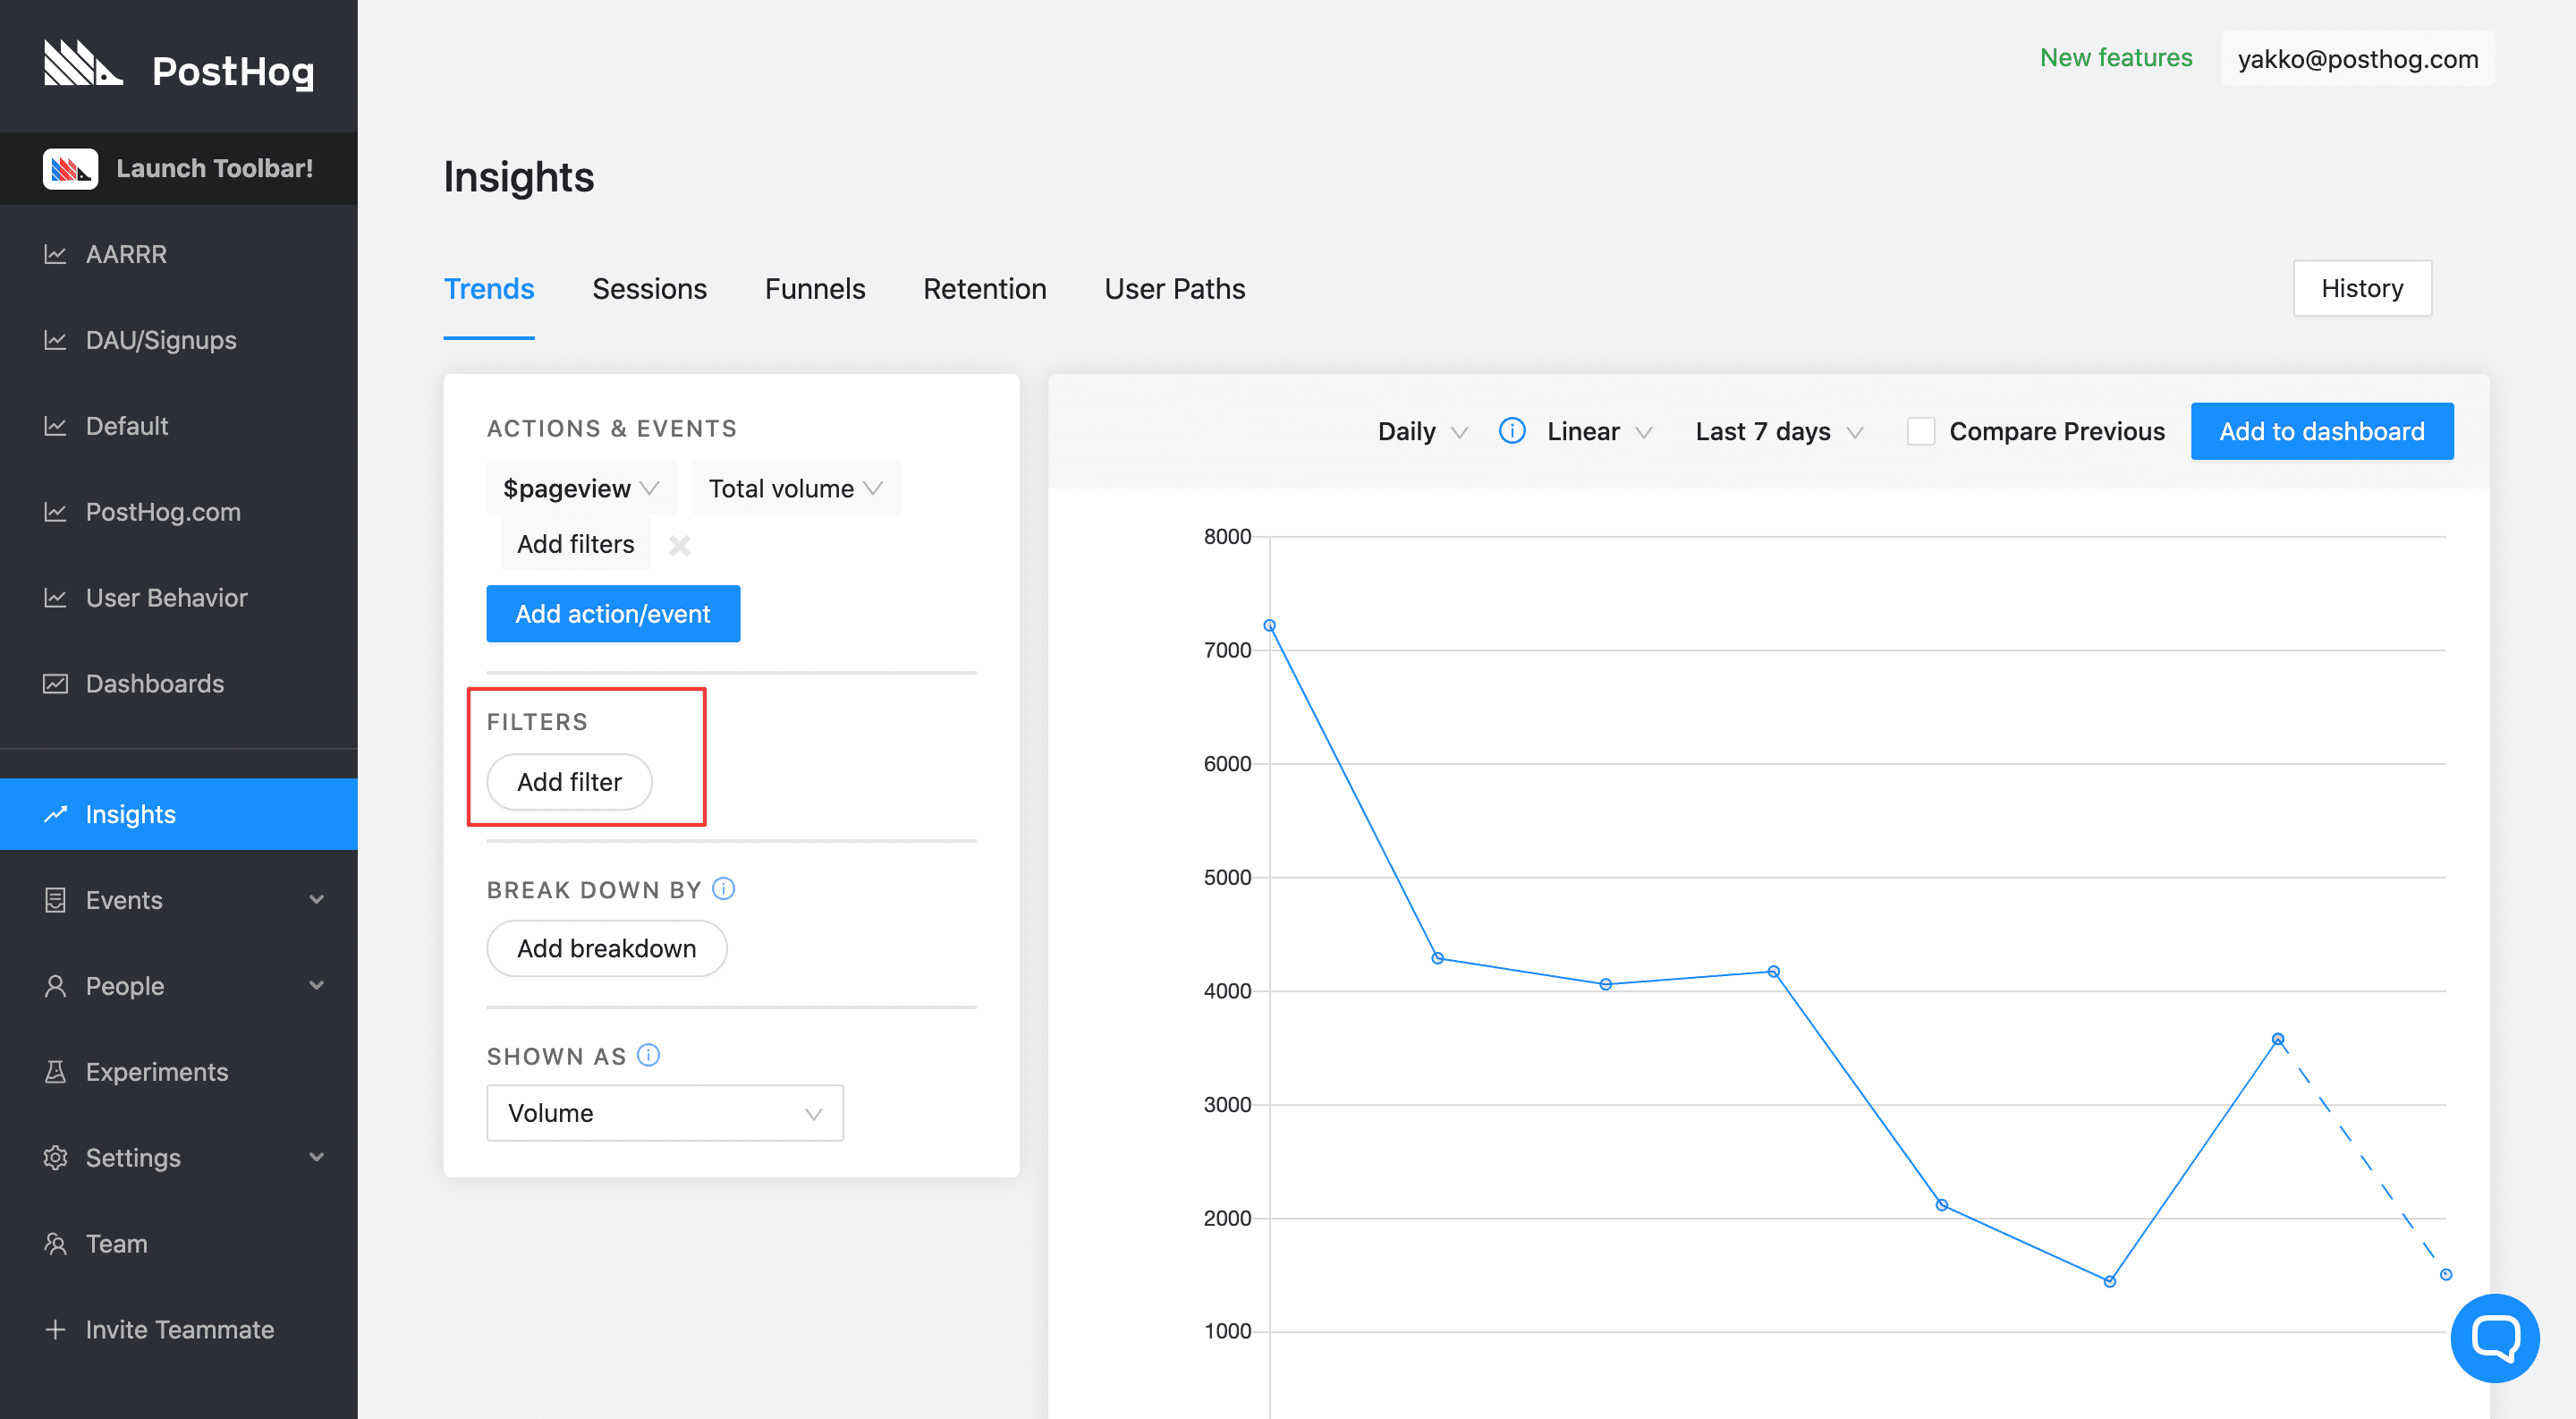Click the Events list icon
2576x1419 pixels.
(55, 900)
